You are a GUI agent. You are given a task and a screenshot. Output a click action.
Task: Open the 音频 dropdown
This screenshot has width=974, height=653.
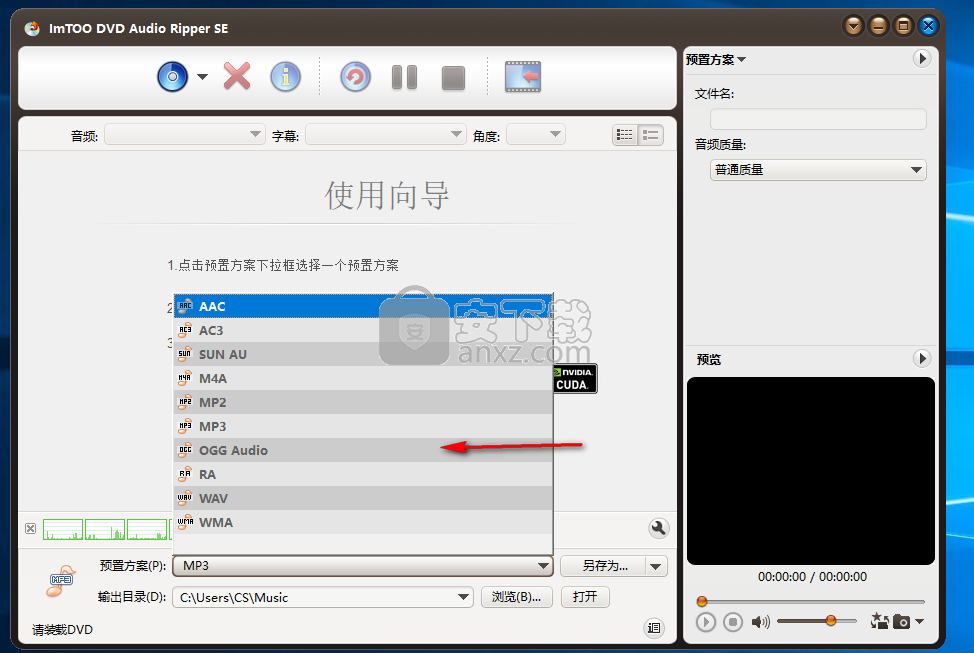184,134
